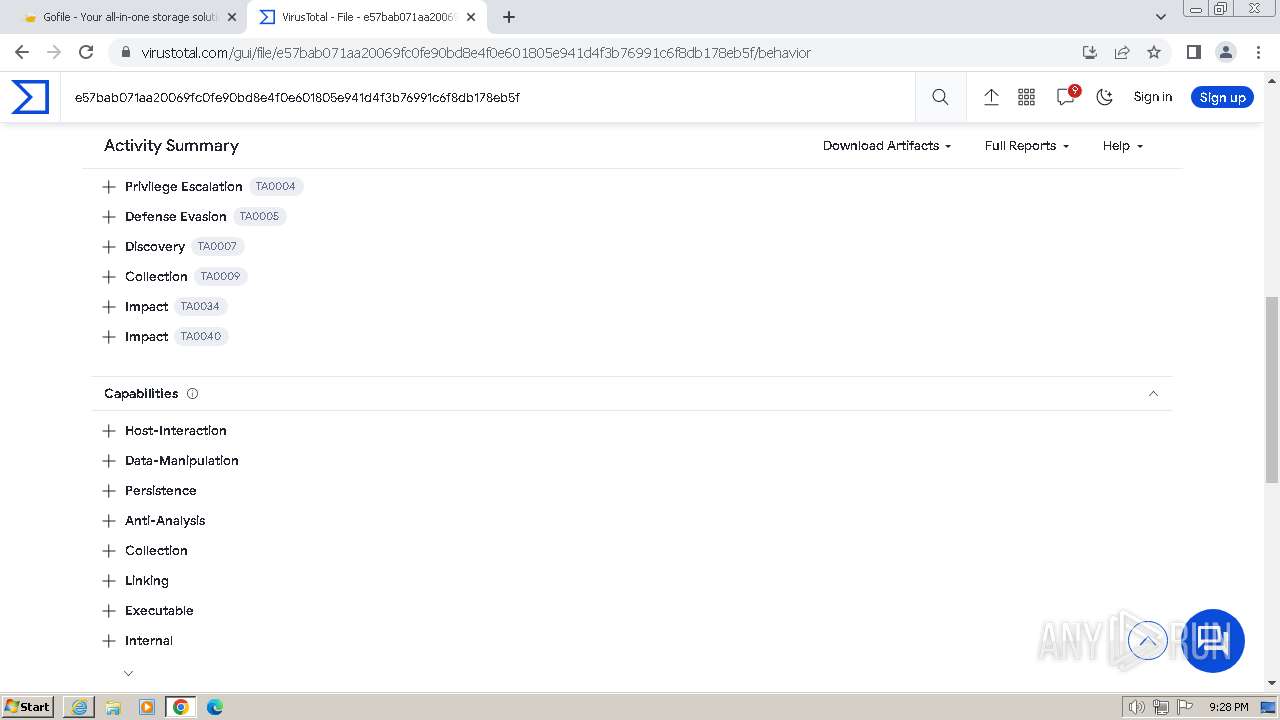Click the Start button
The image size is (1280, 720).
[x=28, y=707]
